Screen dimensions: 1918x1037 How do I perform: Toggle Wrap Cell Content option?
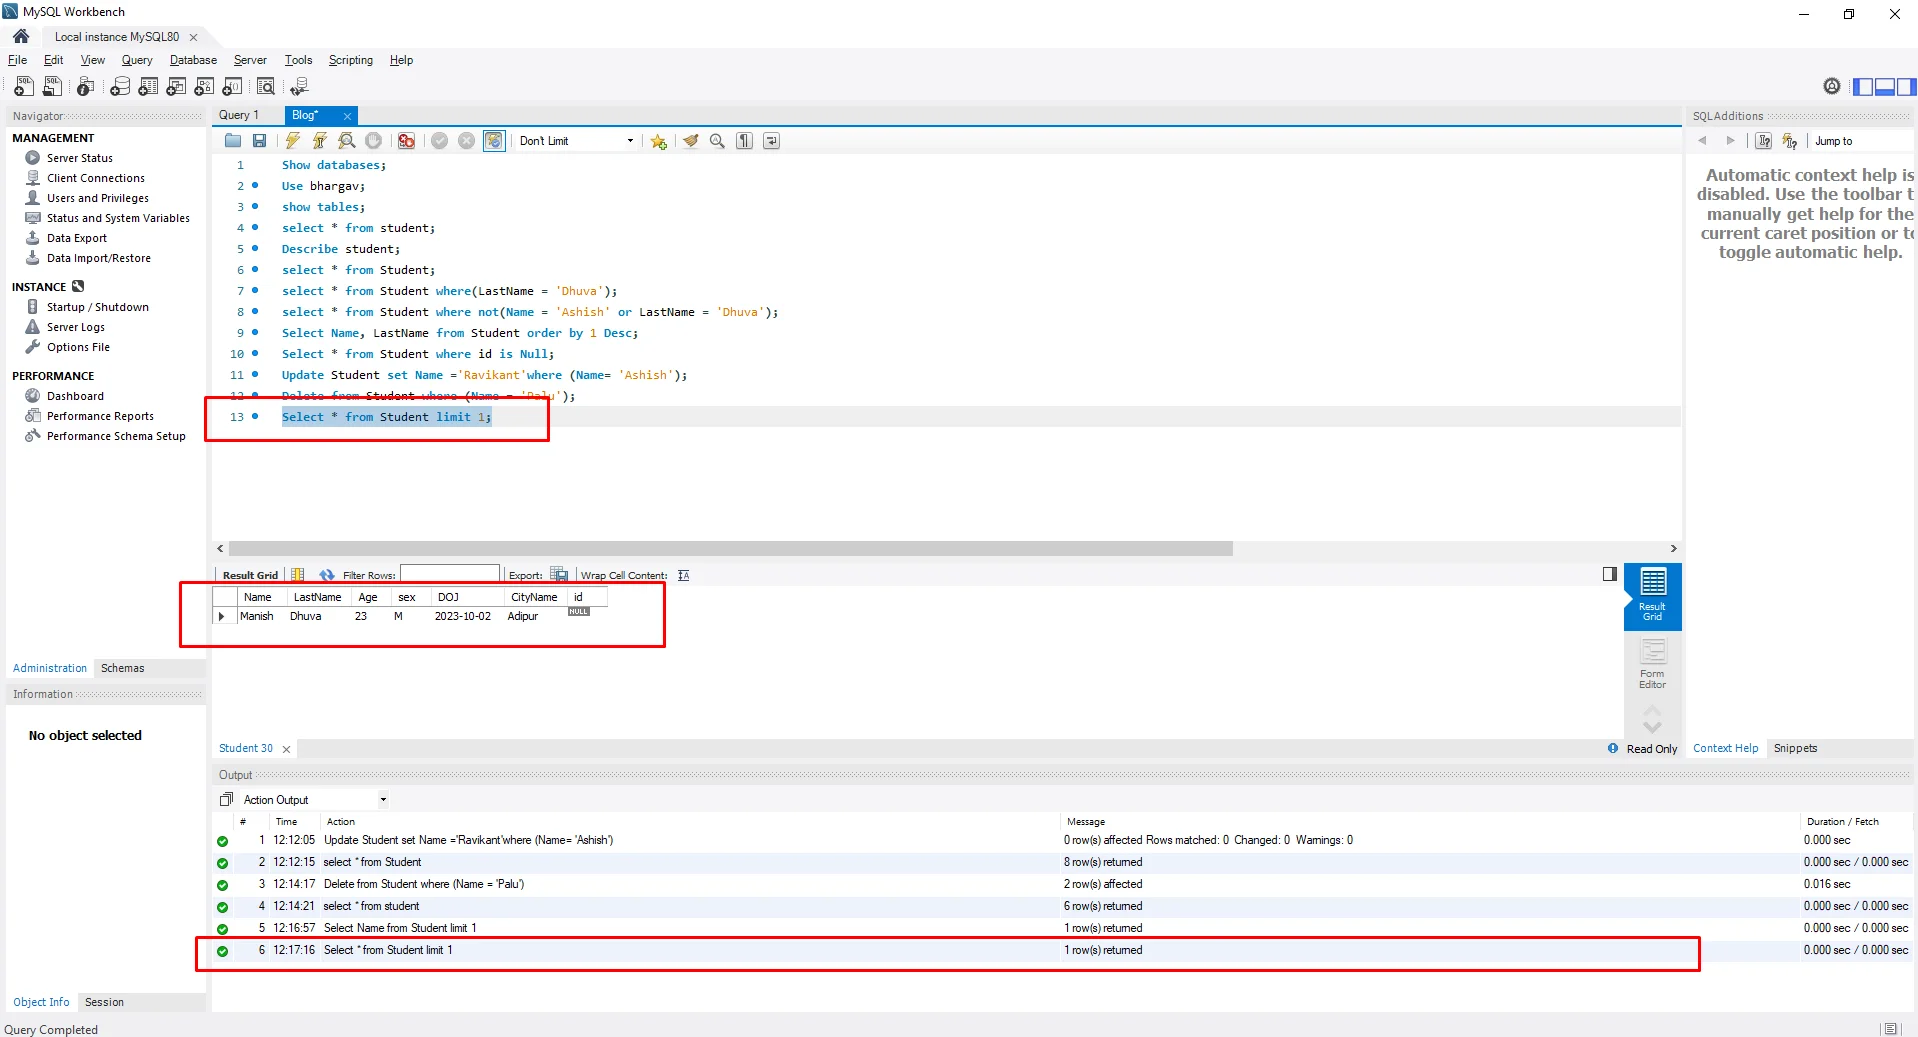pyautogui.click(x=683, y=575)
